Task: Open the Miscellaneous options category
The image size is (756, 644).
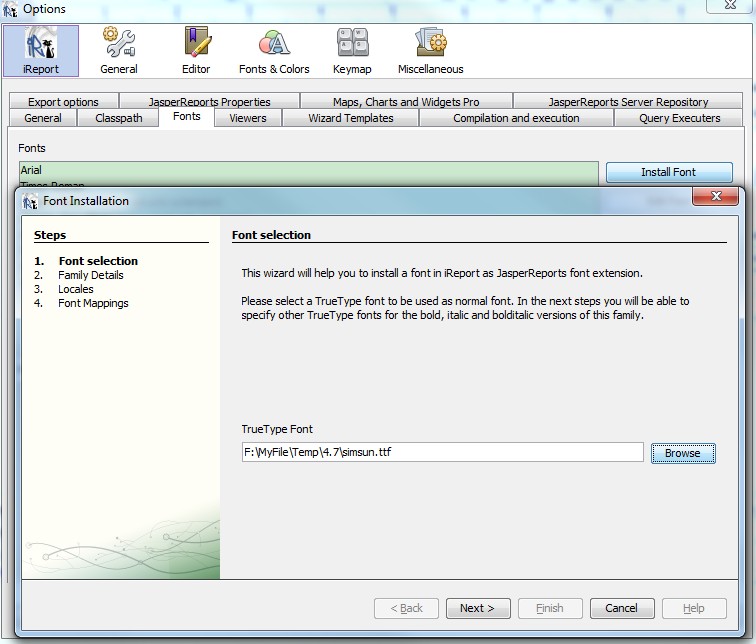Action: coord(431,51)
